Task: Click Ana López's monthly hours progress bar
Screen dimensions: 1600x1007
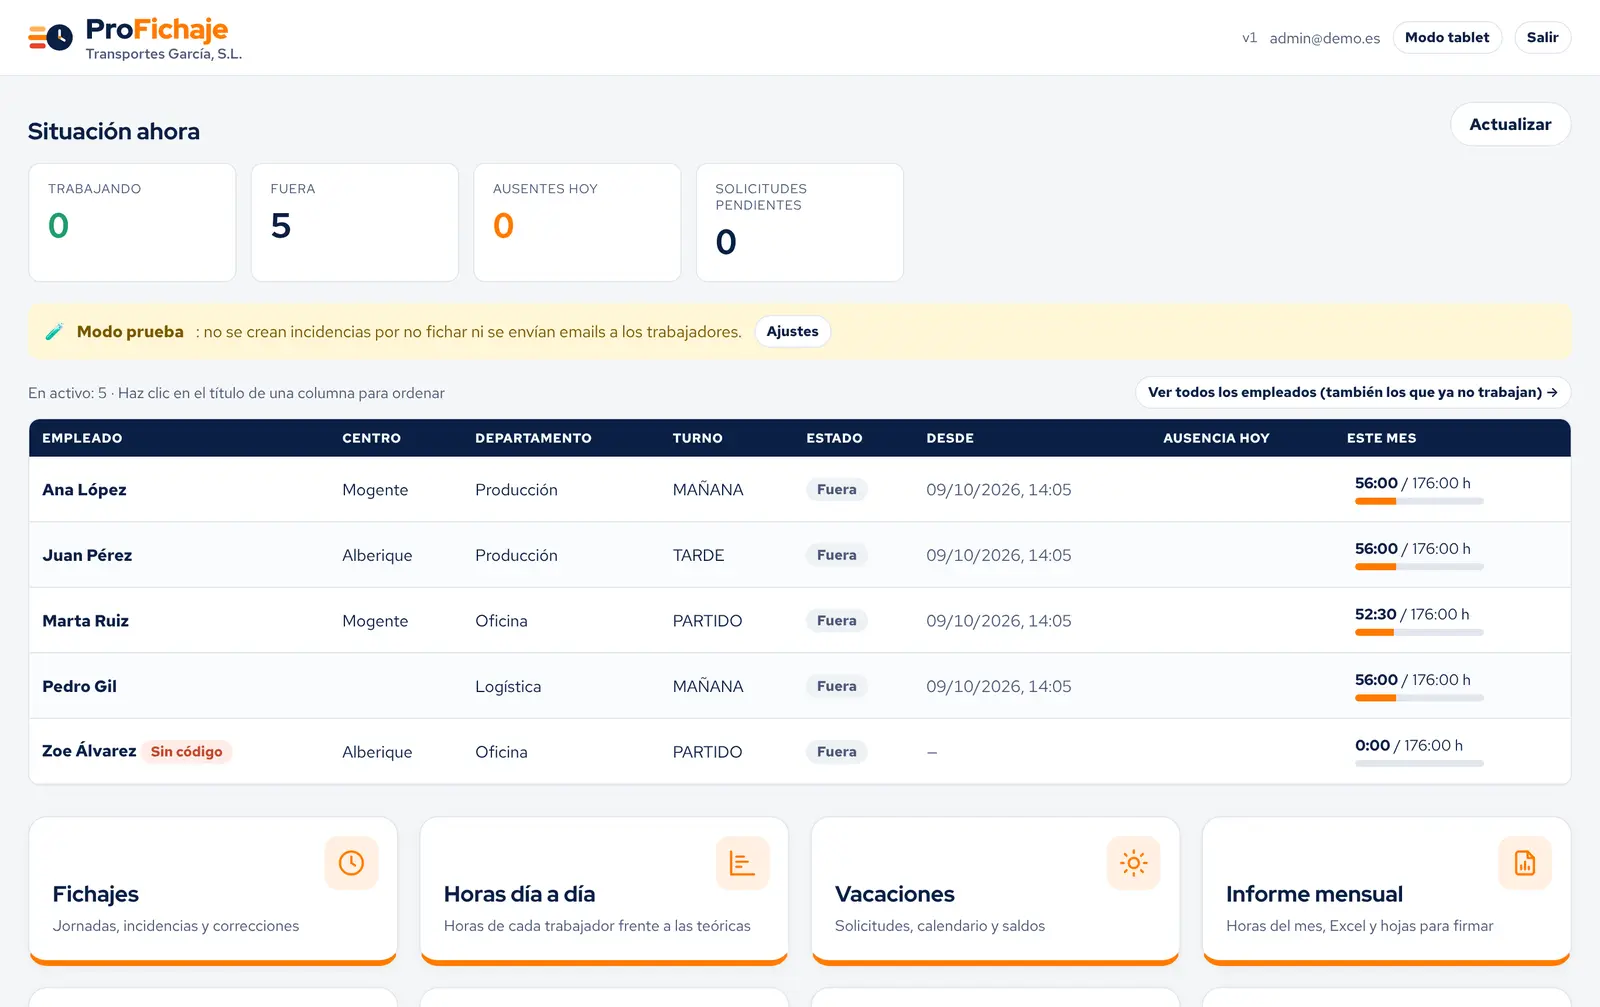Action: coord(1419,501)
